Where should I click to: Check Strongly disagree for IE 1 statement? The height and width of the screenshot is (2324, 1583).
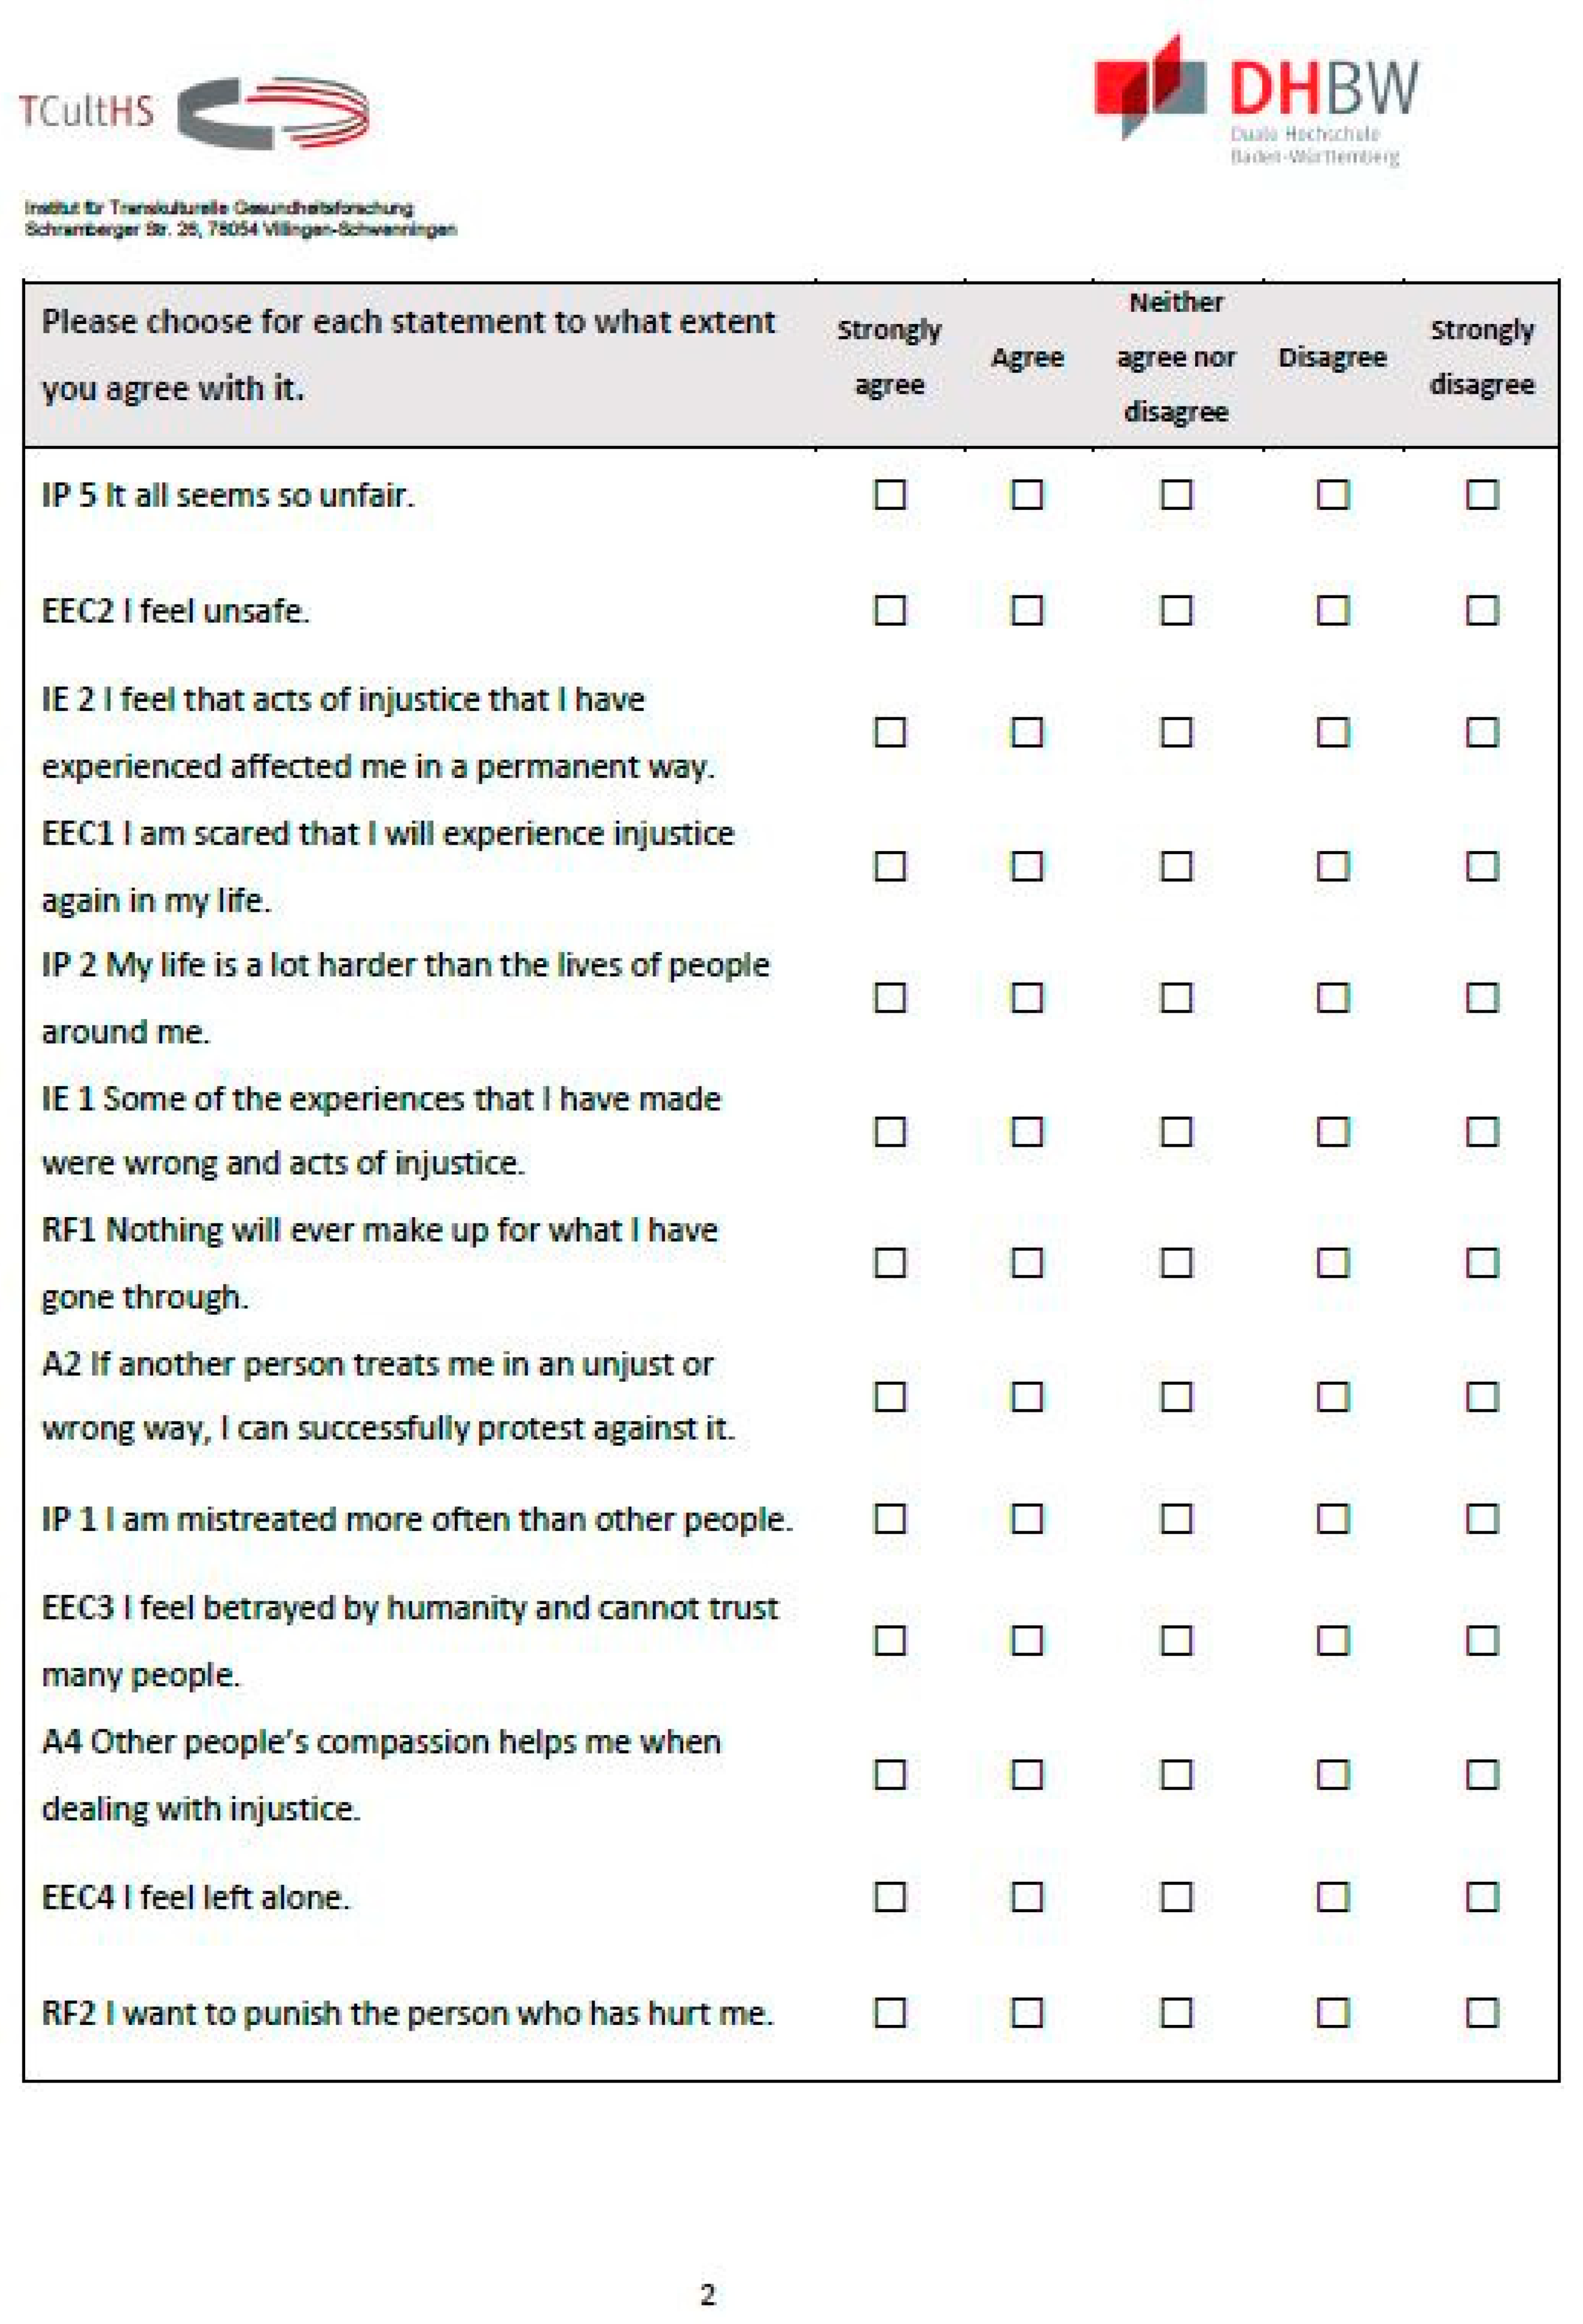1481,1131
